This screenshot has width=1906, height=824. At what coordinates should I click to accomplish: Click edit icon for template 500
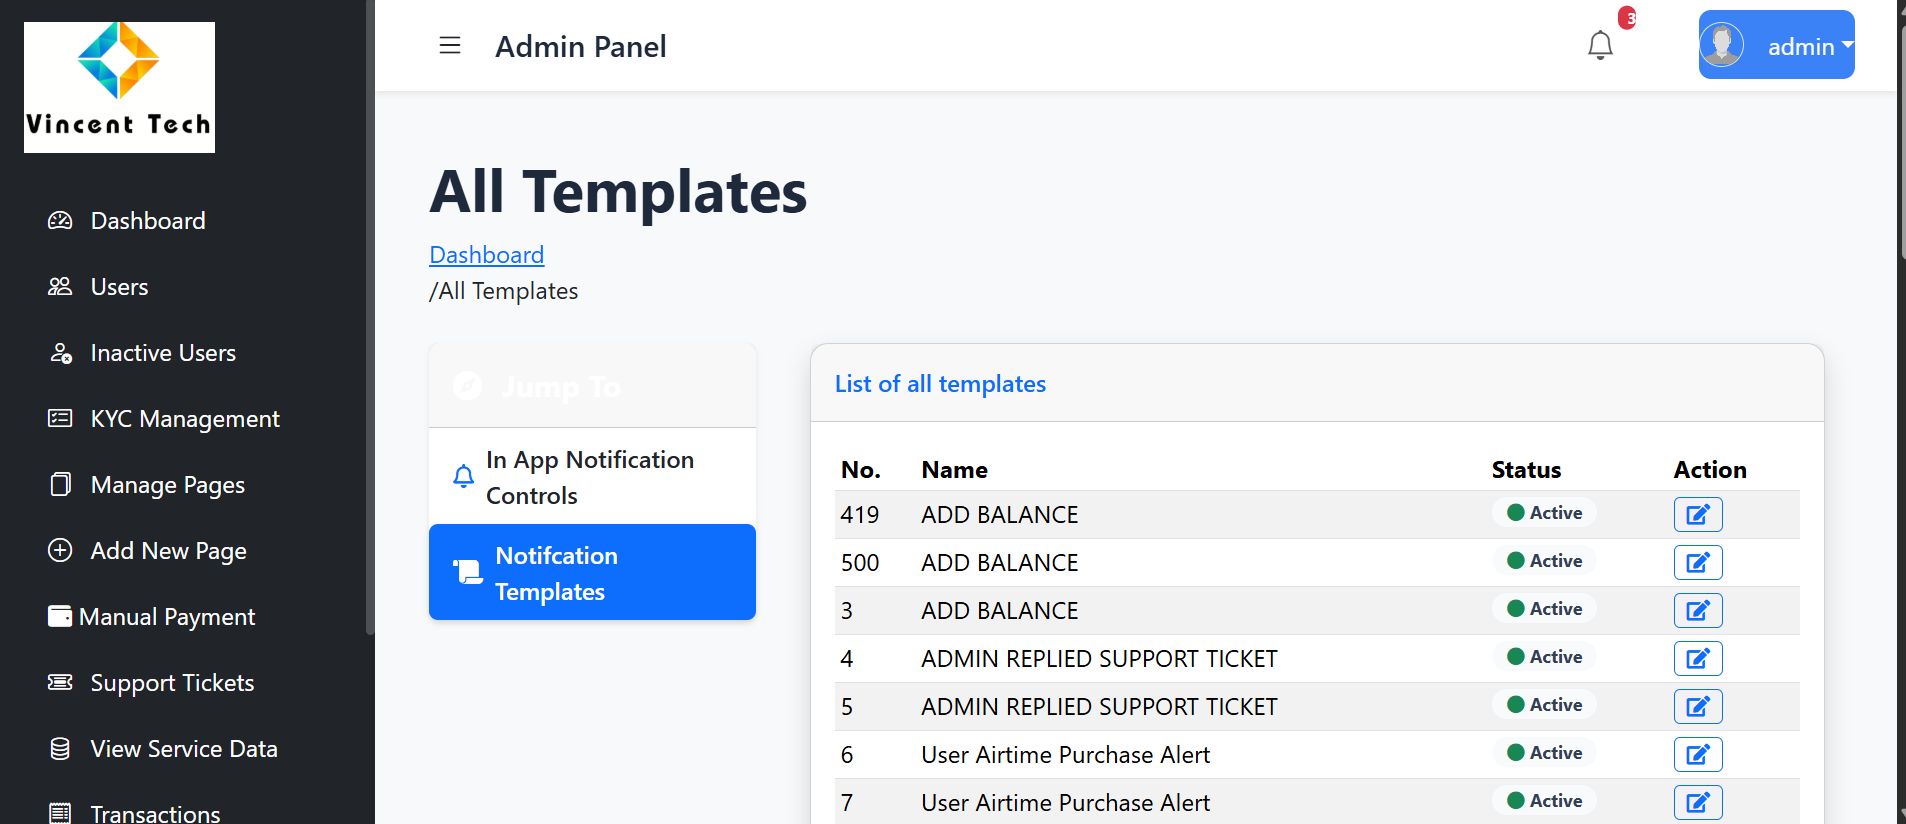[1697, 563]
